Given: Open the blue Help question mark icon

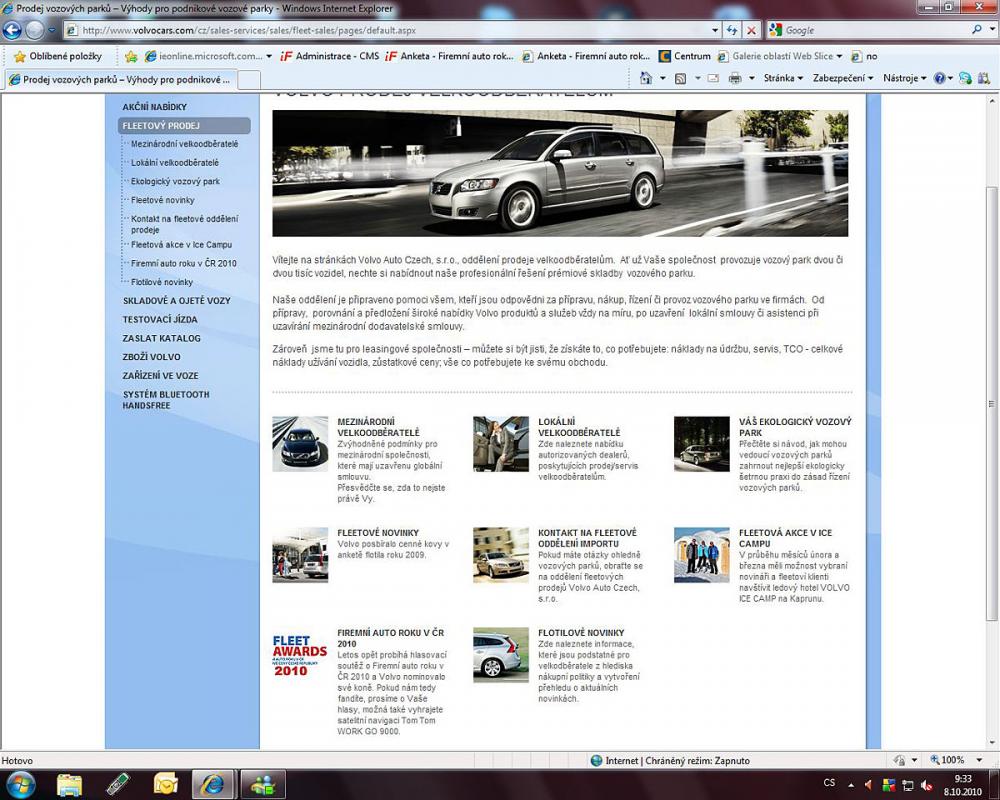Looking at the screenshot, I should pyautogui.click(x=939, y=78).
